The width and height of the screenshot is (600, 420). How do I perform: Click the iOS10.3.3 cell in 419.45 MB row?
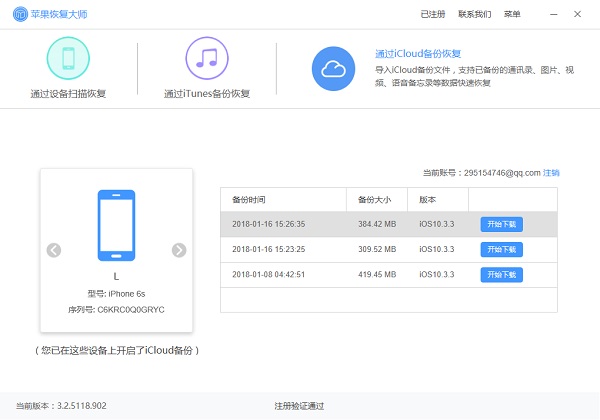[x=437, y=275]
